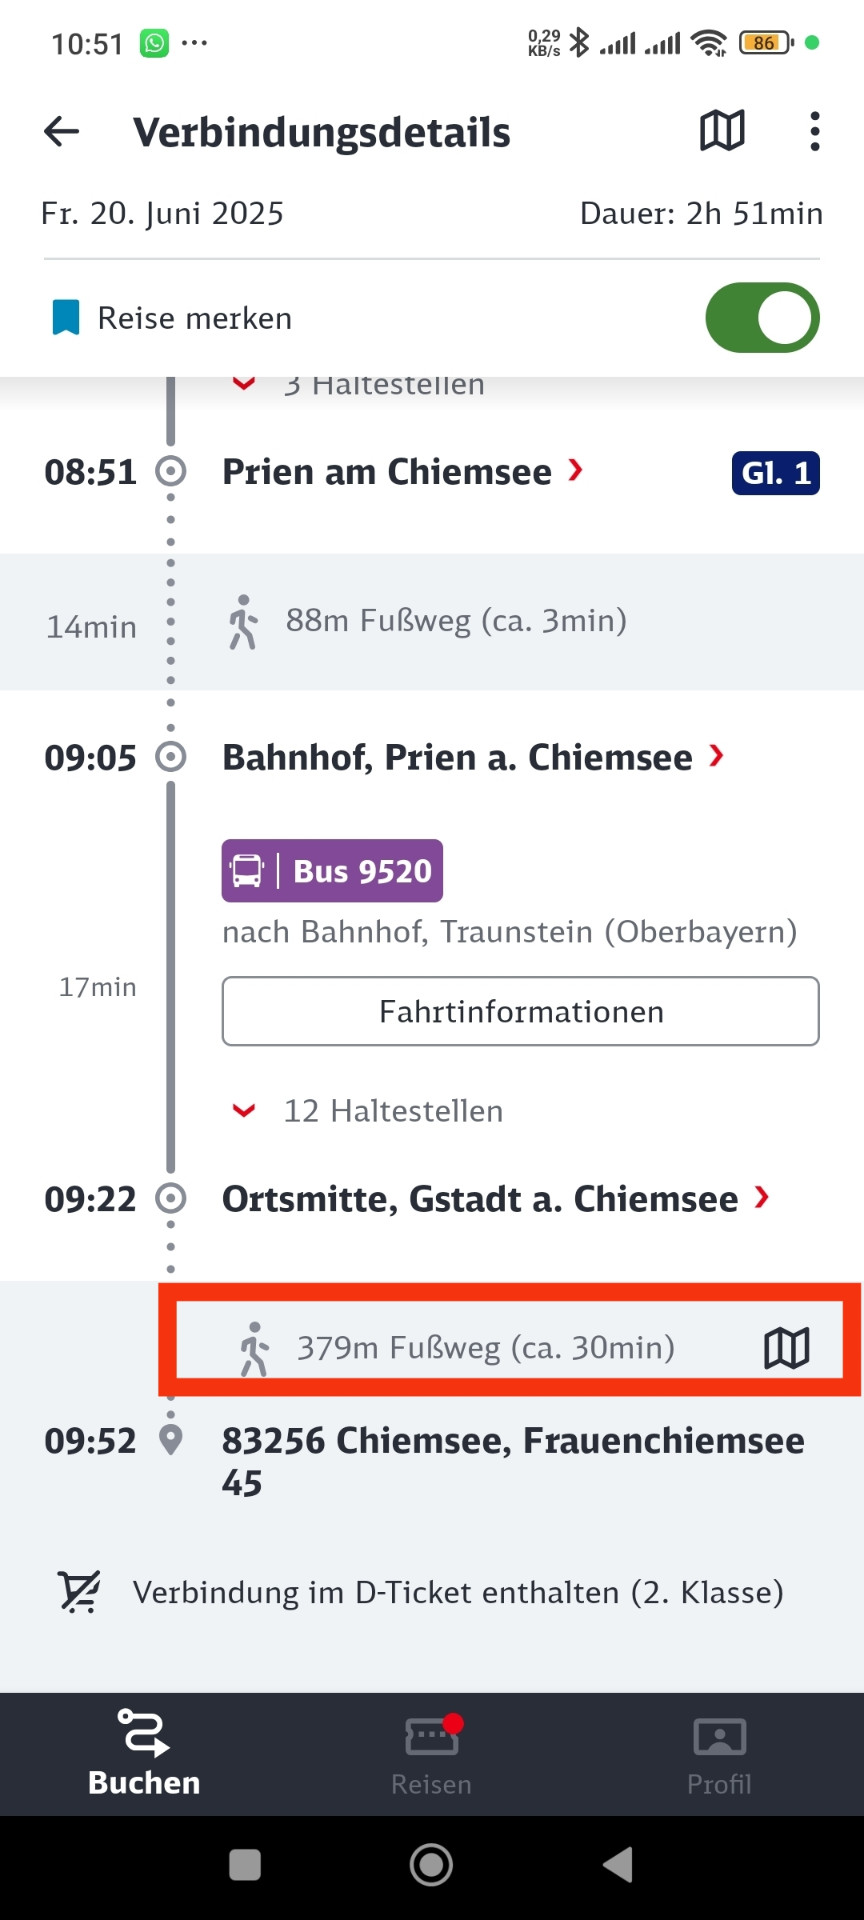Tap the blue bookmark icon
The image size is (864, 1920).
tap(66, 318)
